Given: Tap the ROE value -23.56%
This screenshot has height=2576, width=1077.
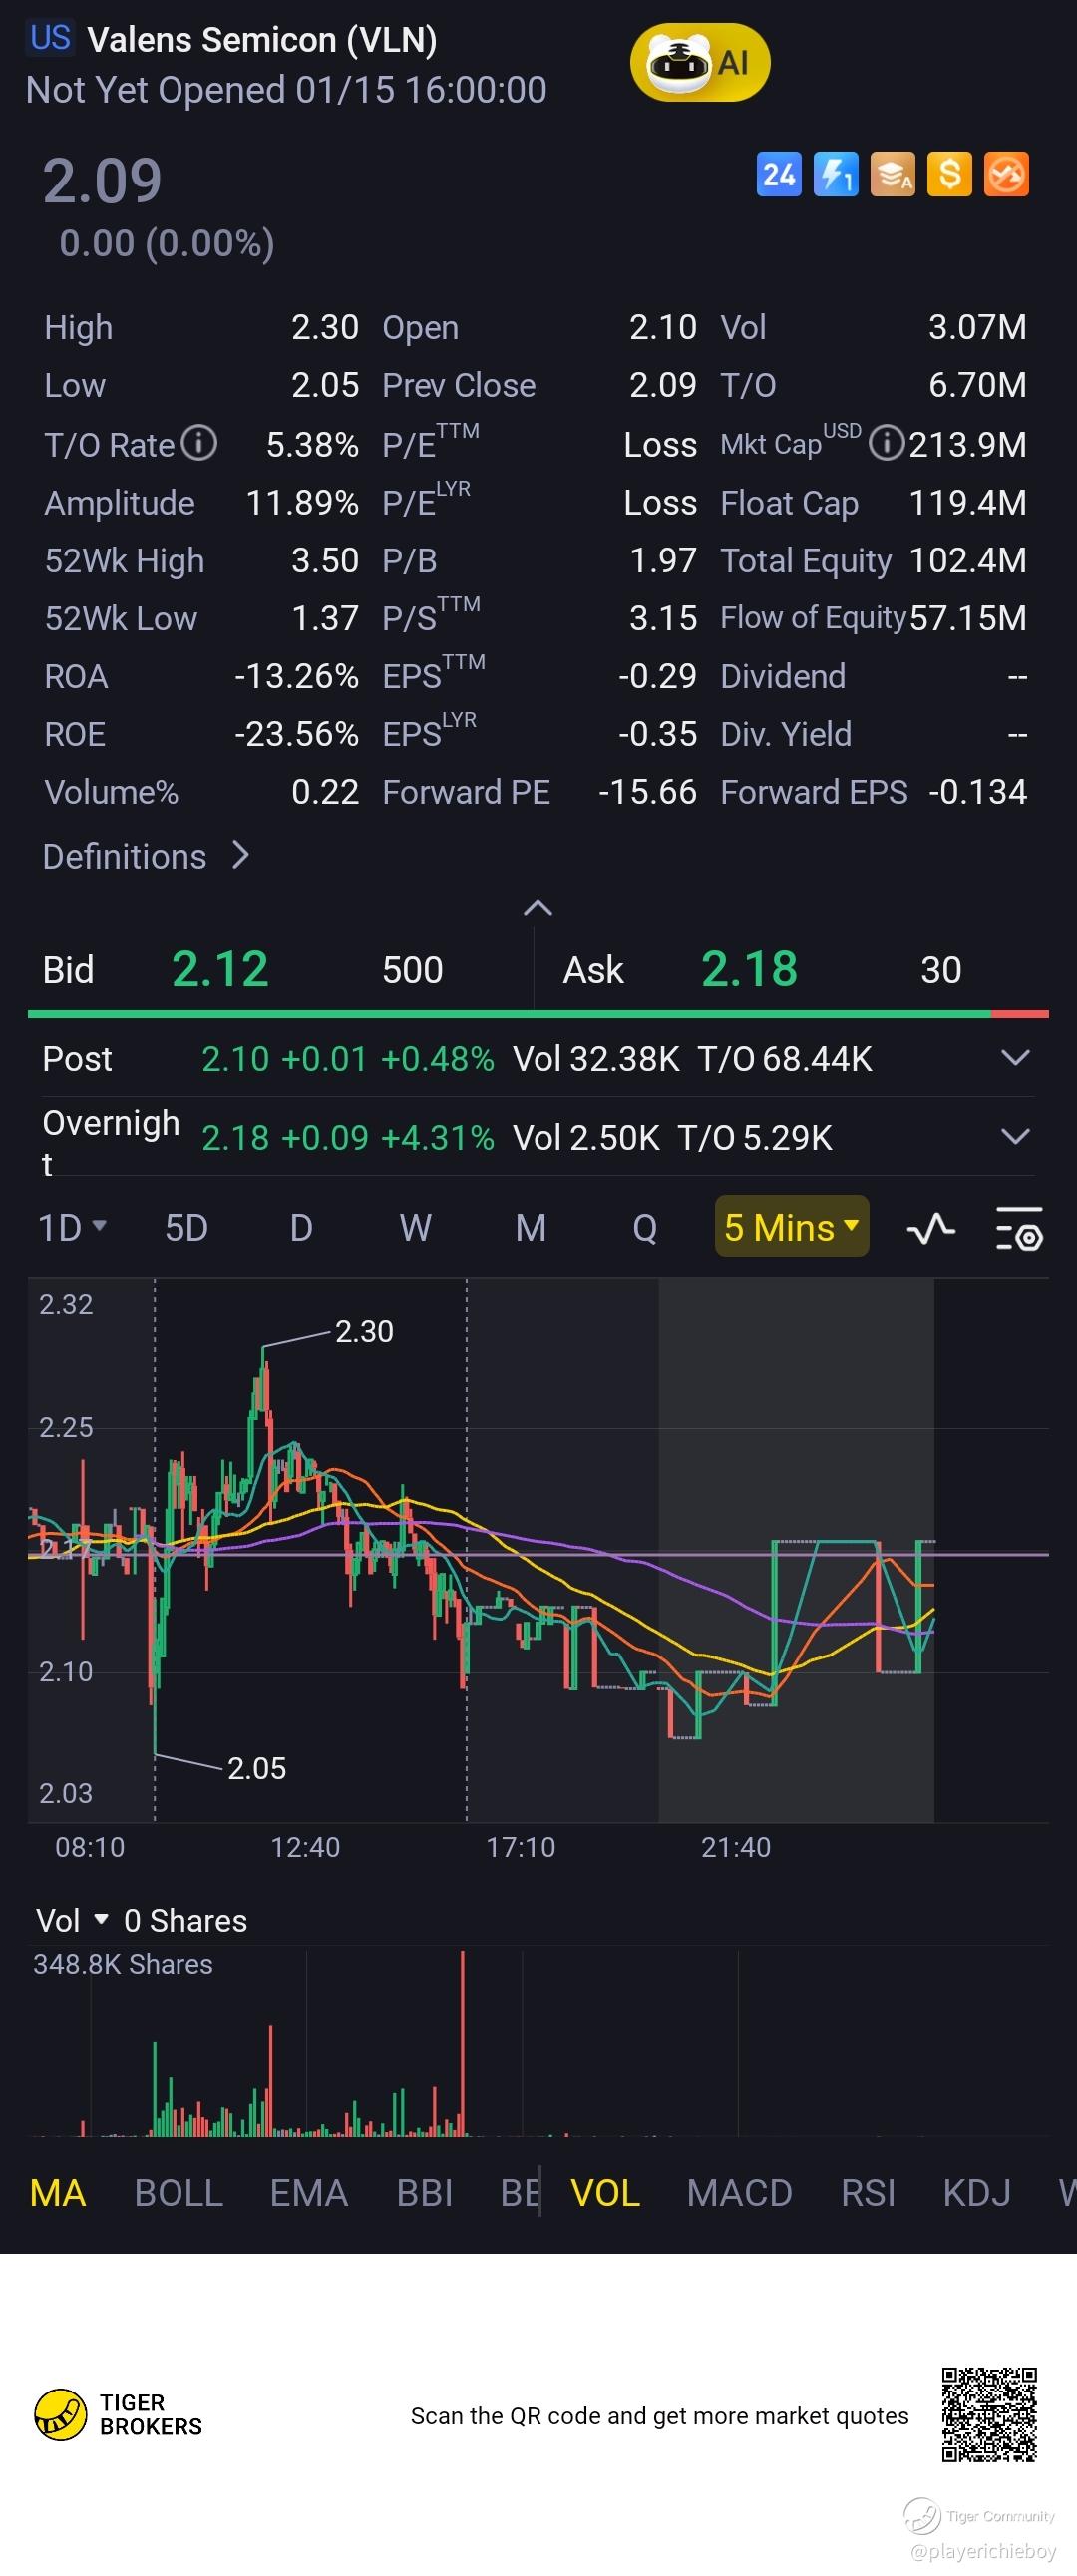Looking at the screenshot, I should tap(296, 734).
